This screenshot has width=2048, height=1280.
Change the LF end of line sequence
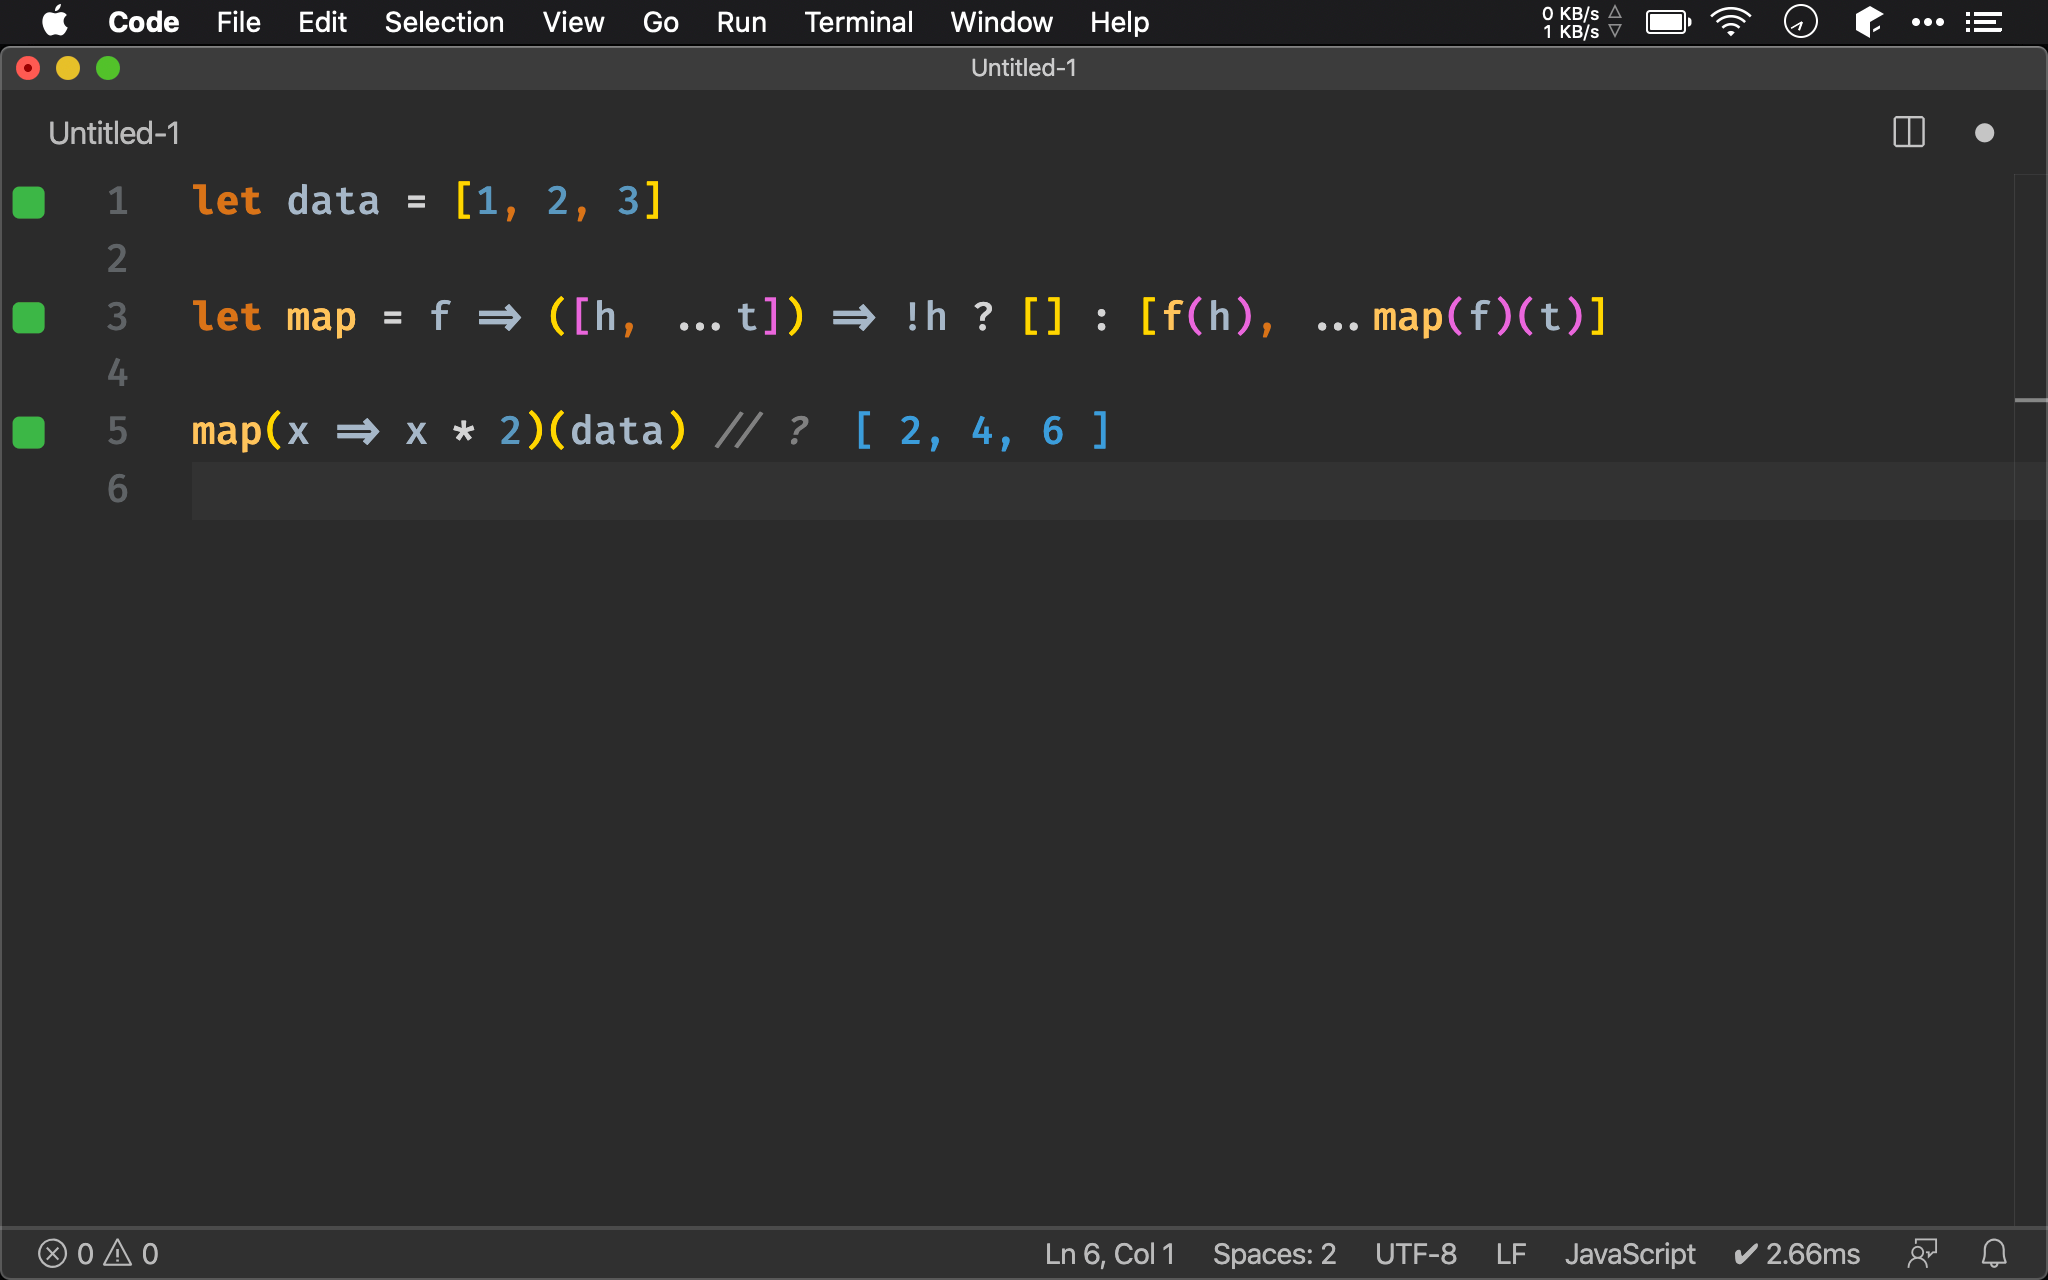tap(1510, 1253)
